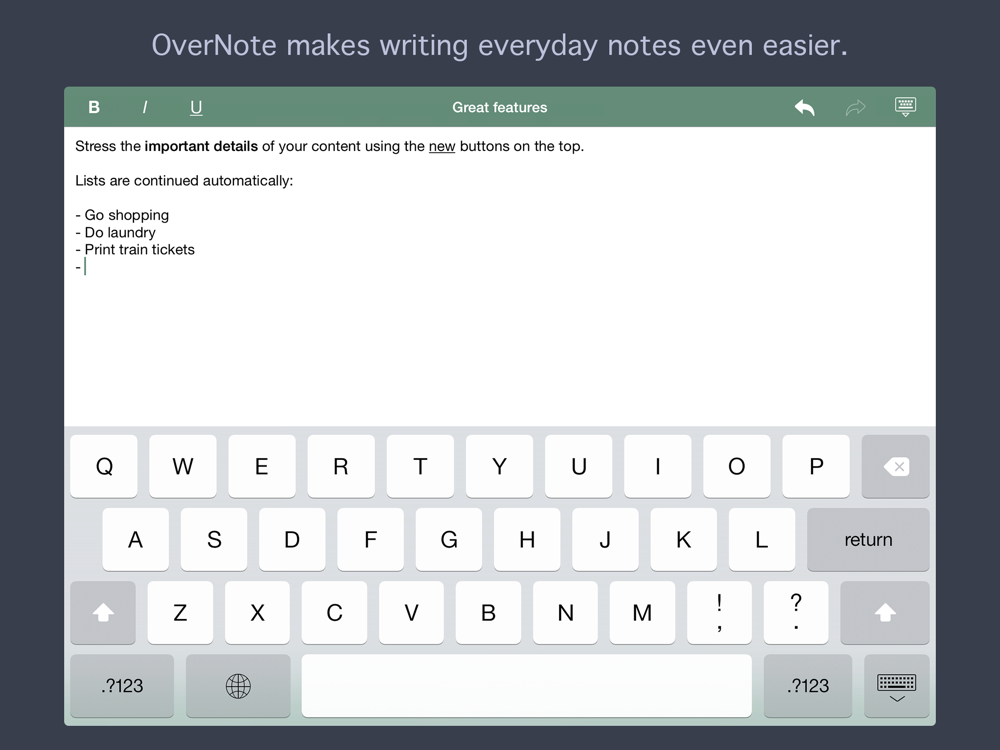Image resolution: width=1000 pixels, height=750 pixels.
Task: Click the '- Do laundry' list item
Action: pyautogui.click(x=115, y=232)
